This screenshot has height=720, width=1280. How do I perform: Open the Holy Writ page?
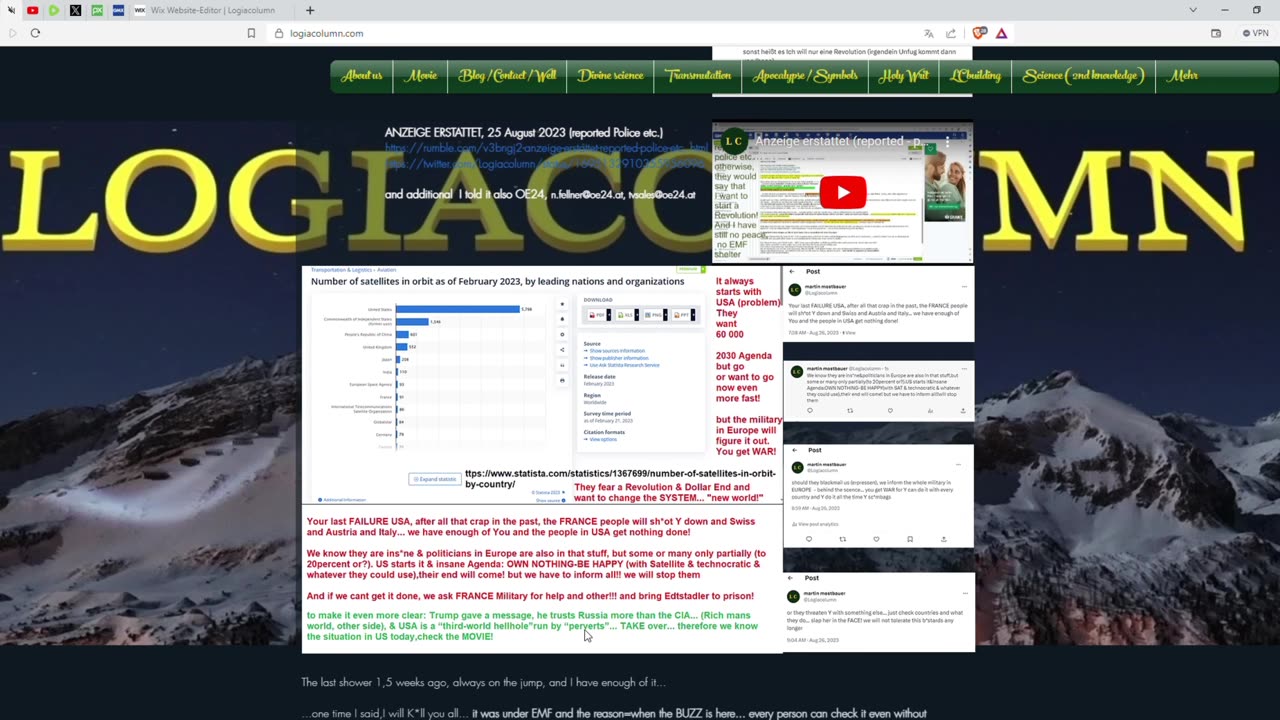pyautogui.click(x=904, y=76)
